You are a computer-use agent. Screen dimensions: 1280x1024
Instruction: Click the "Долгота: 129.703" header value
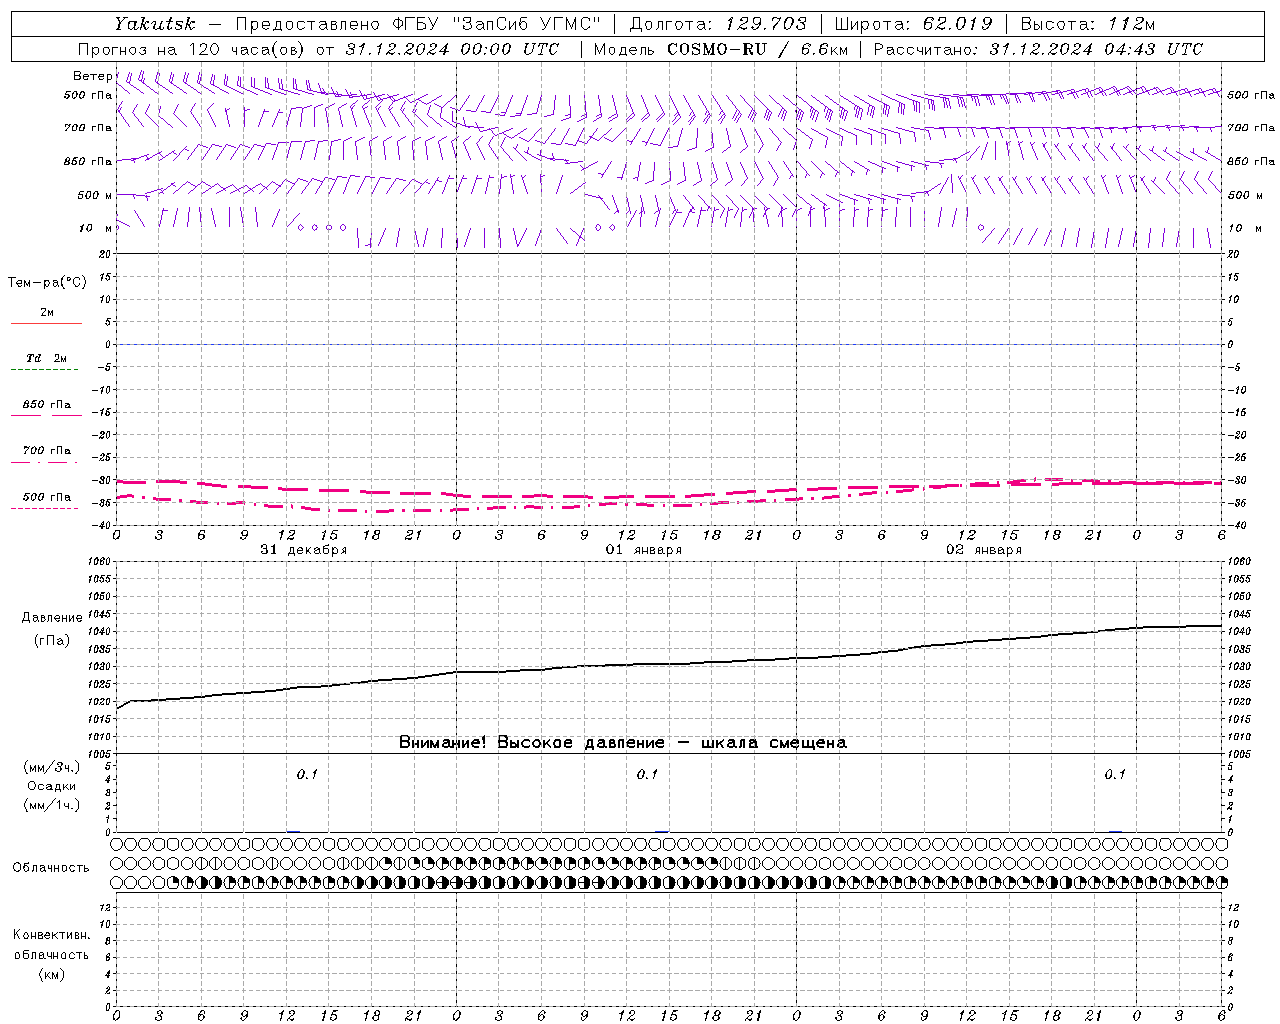tap(717, 24)
